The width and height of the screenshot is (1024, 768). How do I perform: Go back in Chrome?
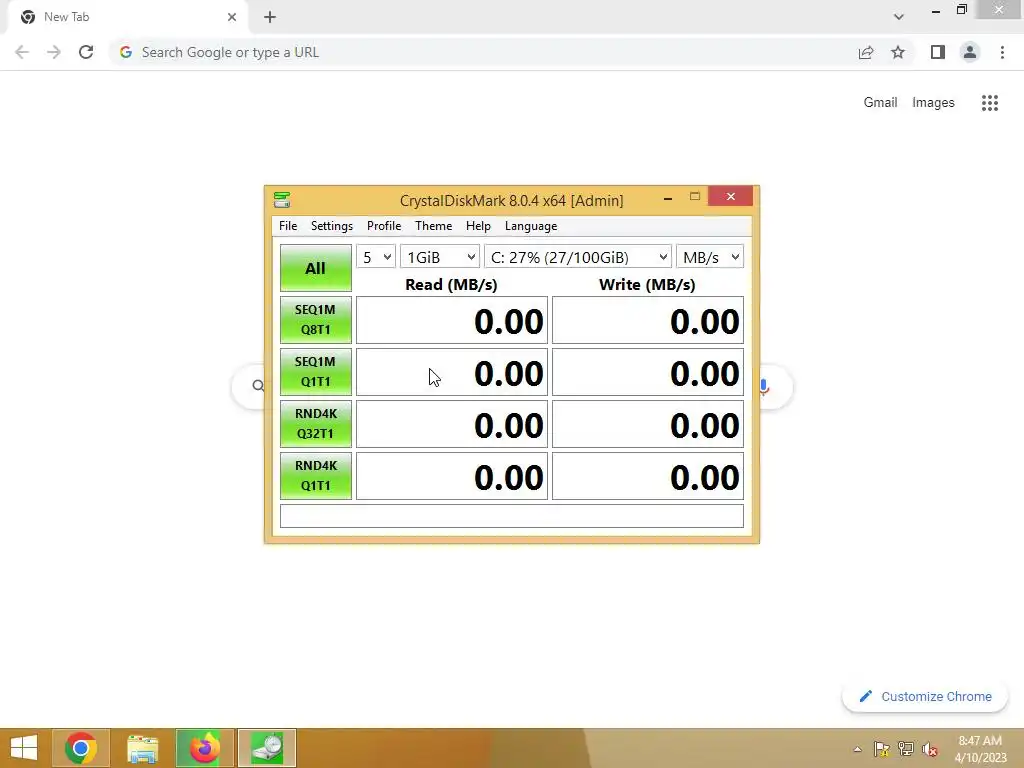[22, 52]
